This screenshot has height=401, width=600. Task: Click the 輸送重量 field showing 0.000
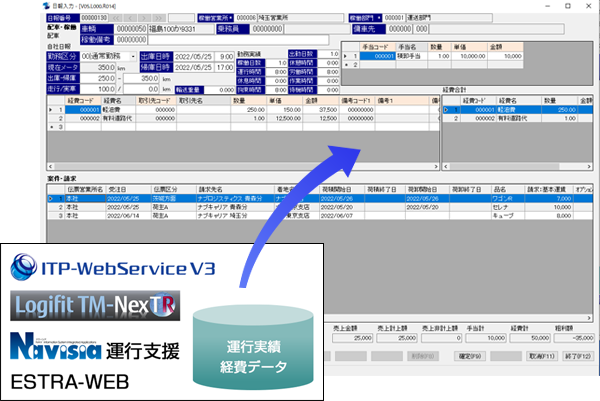tap(220, 90)
